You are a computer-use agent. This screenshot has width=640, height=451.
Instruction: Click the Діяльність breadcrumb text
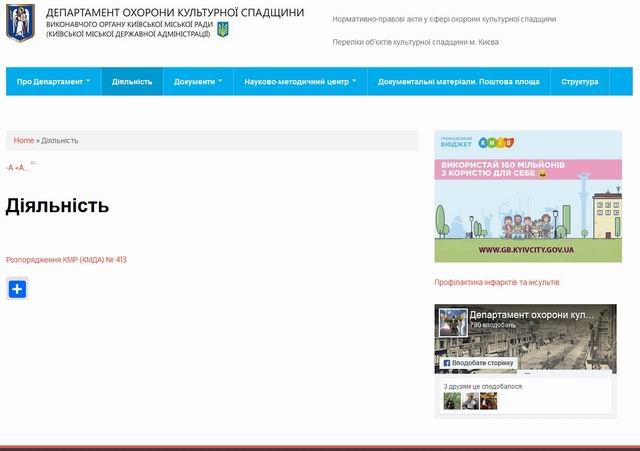60,140
